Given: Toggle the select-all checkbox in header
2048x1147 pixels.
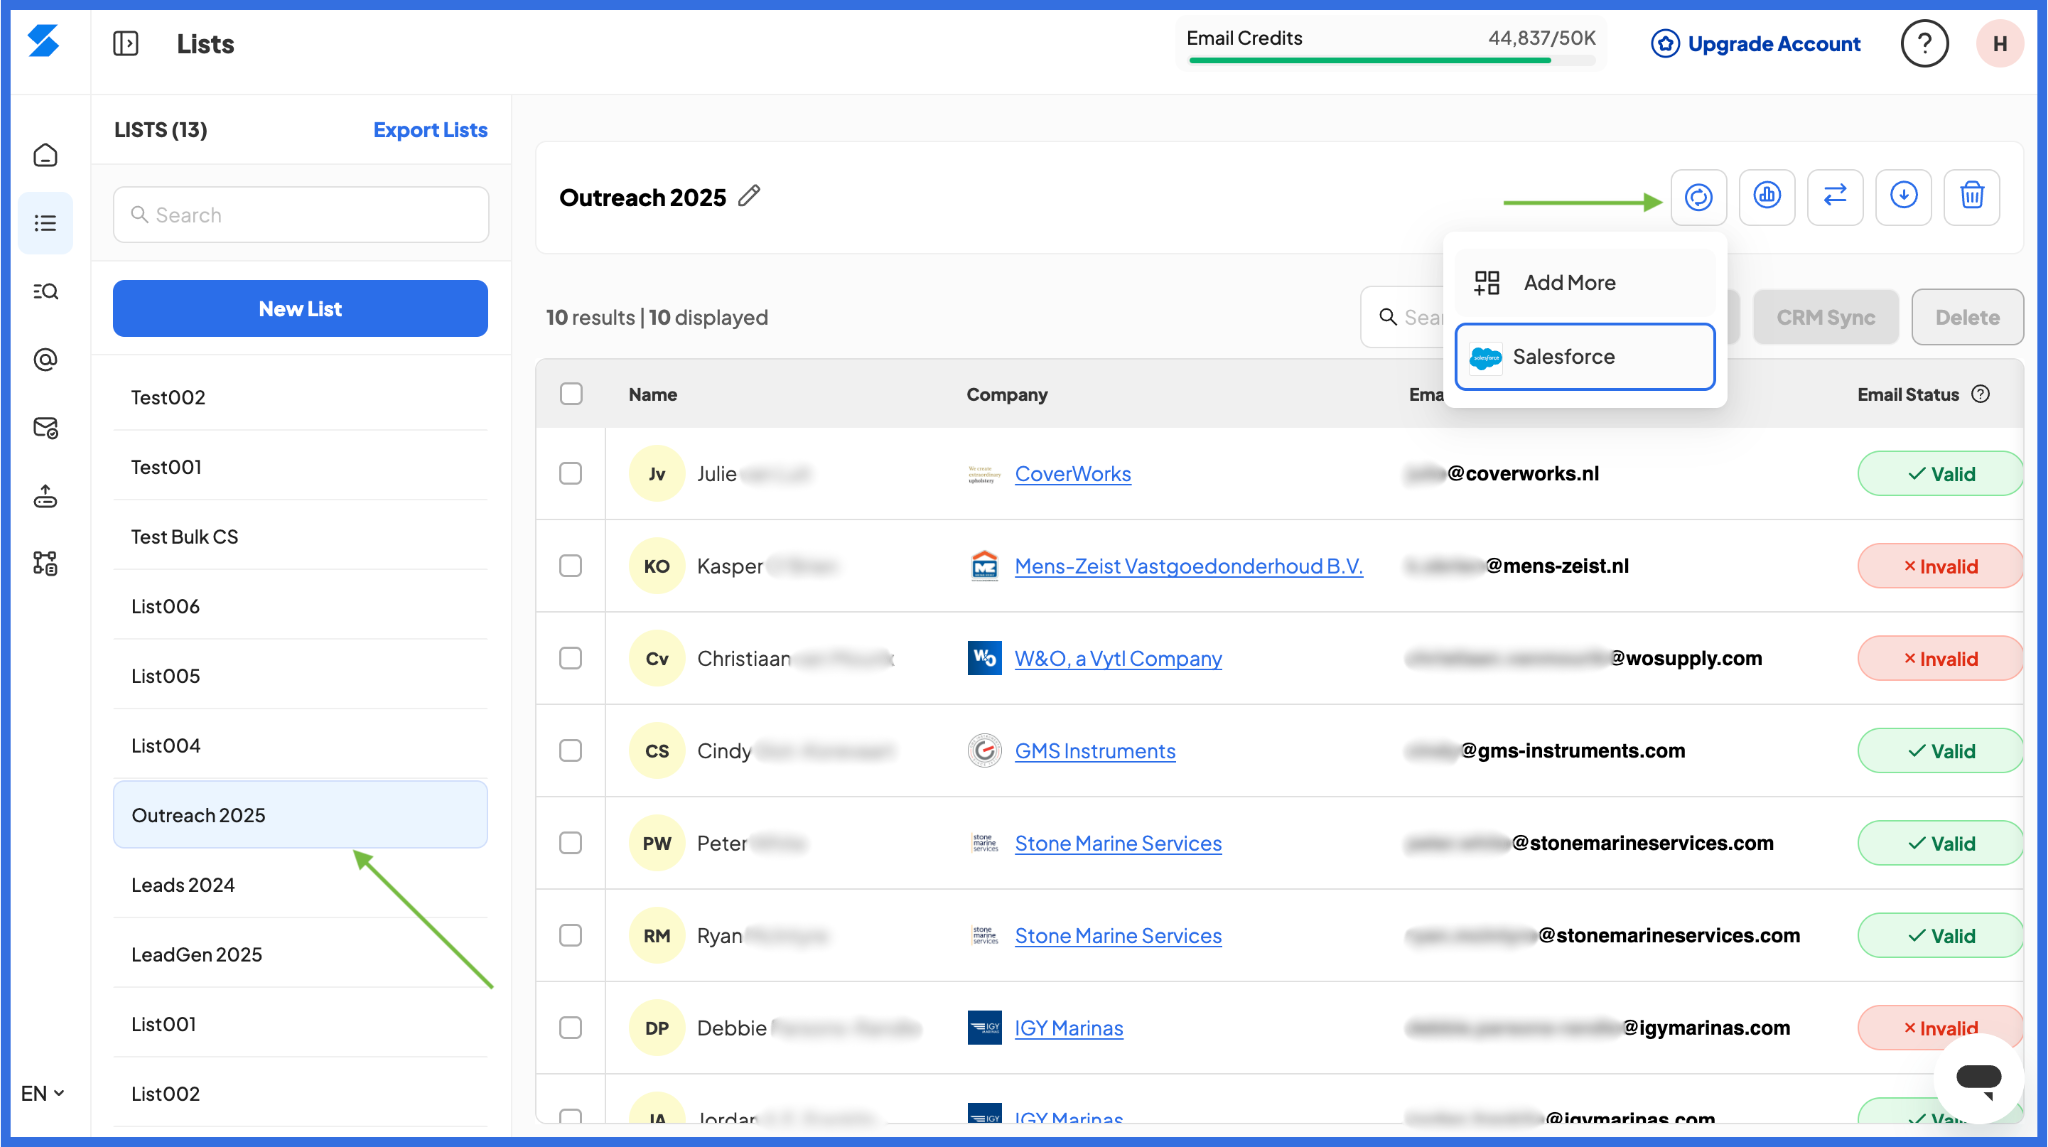Looking at the screenshot, I should 571,394.
